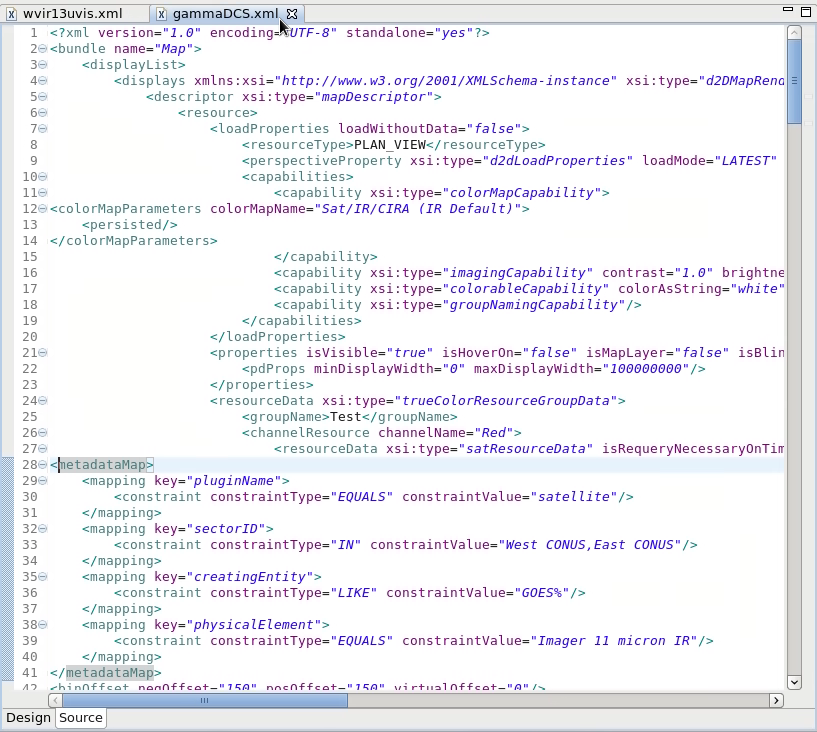Collapse the properties element on line 21
Viewport: 817px width, 732px height.
(43, 353)
